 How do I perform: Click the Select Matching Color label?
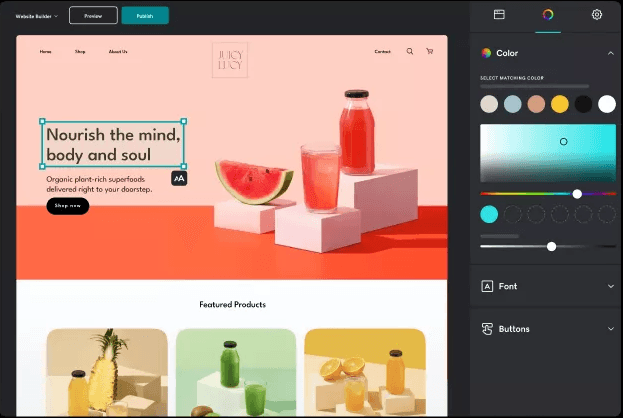tap(512, 78)
